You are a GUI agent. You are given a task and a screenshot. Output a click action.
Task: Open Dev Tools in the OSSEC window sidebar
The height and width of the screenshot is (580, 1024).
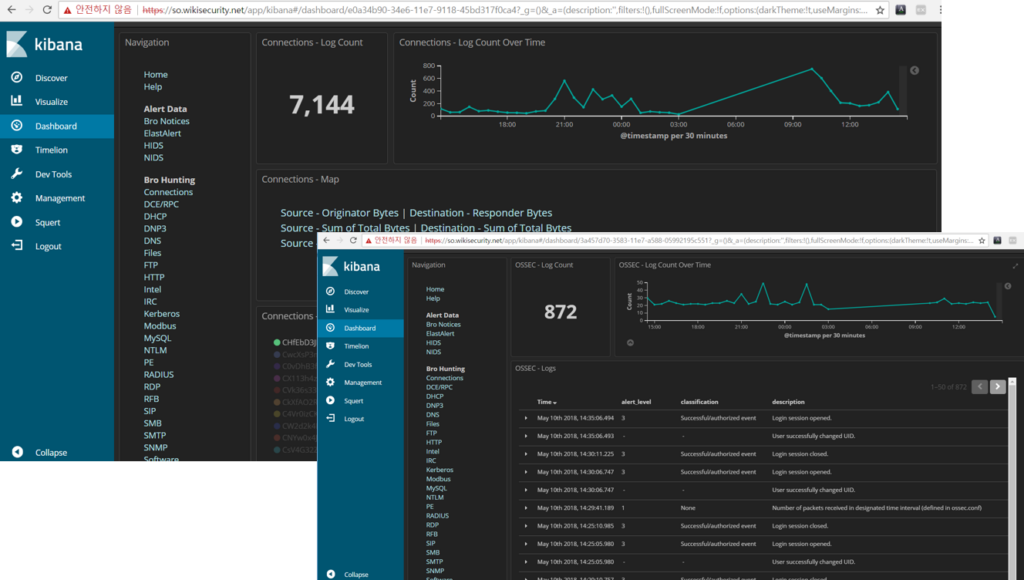coord(357,364)
